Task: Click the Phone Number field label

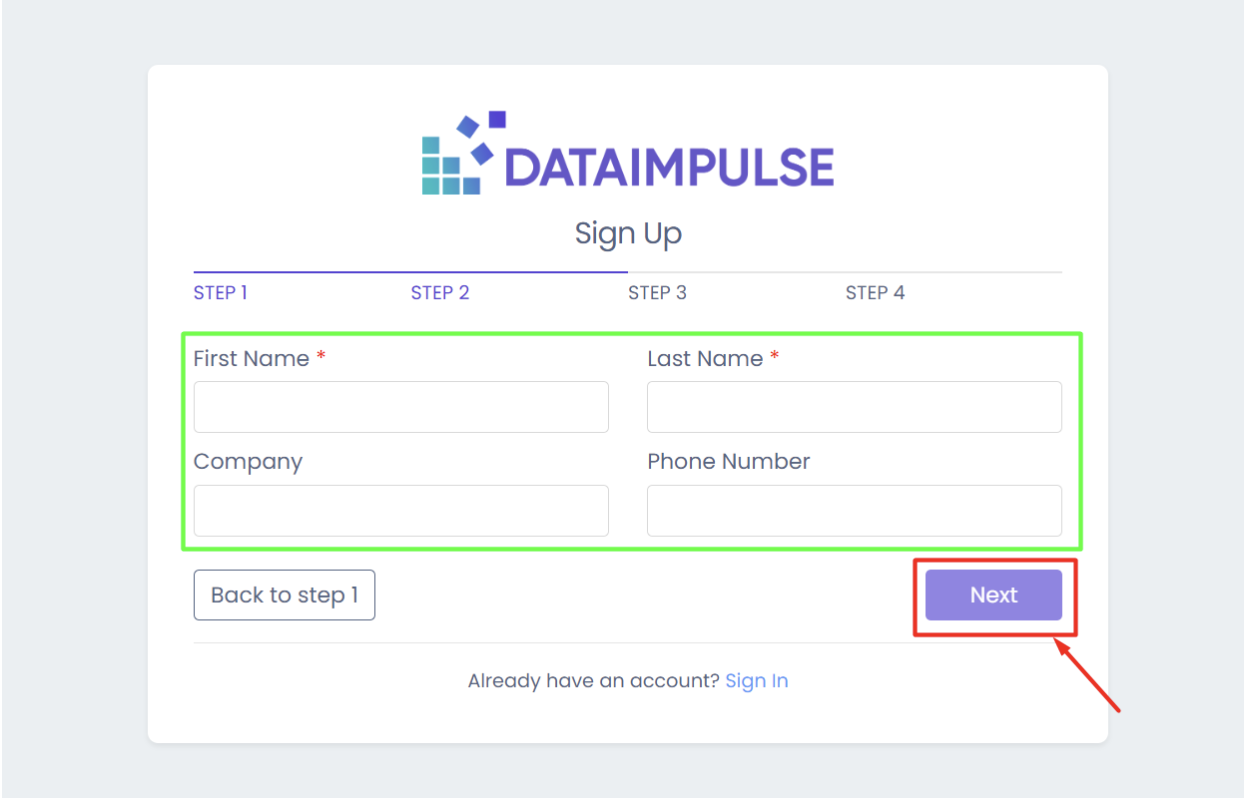Action: pyautogui.click(x=728, y=462)
